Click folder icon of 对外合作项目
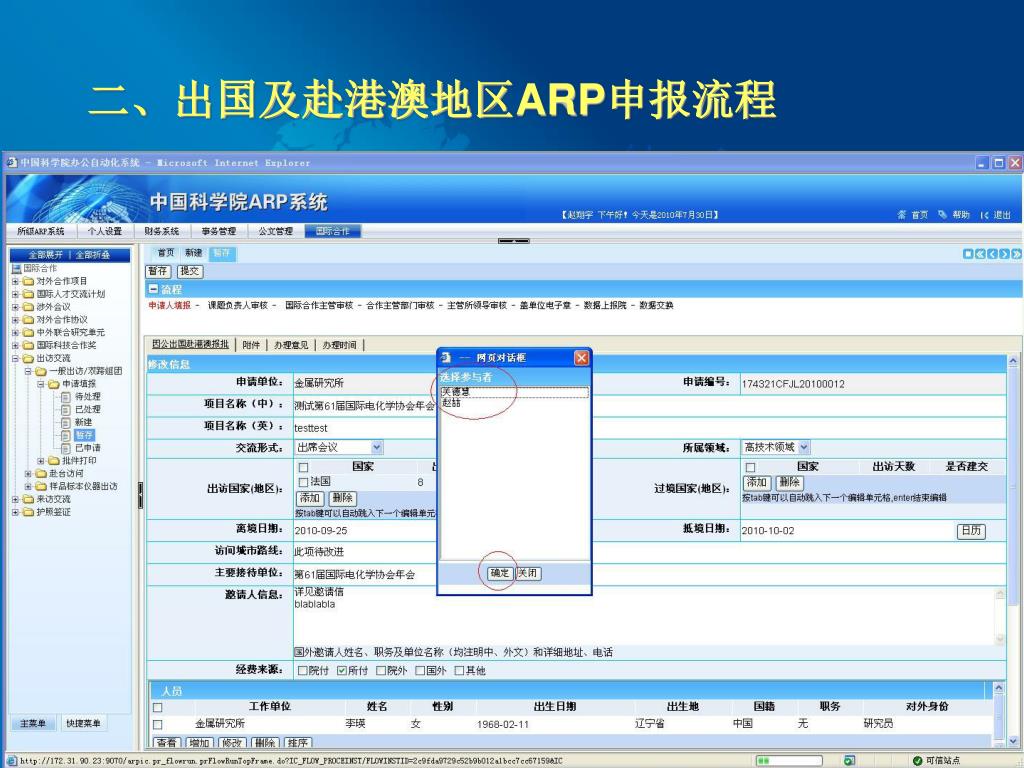Screen dimensions: 1024x768 point(28,281)
